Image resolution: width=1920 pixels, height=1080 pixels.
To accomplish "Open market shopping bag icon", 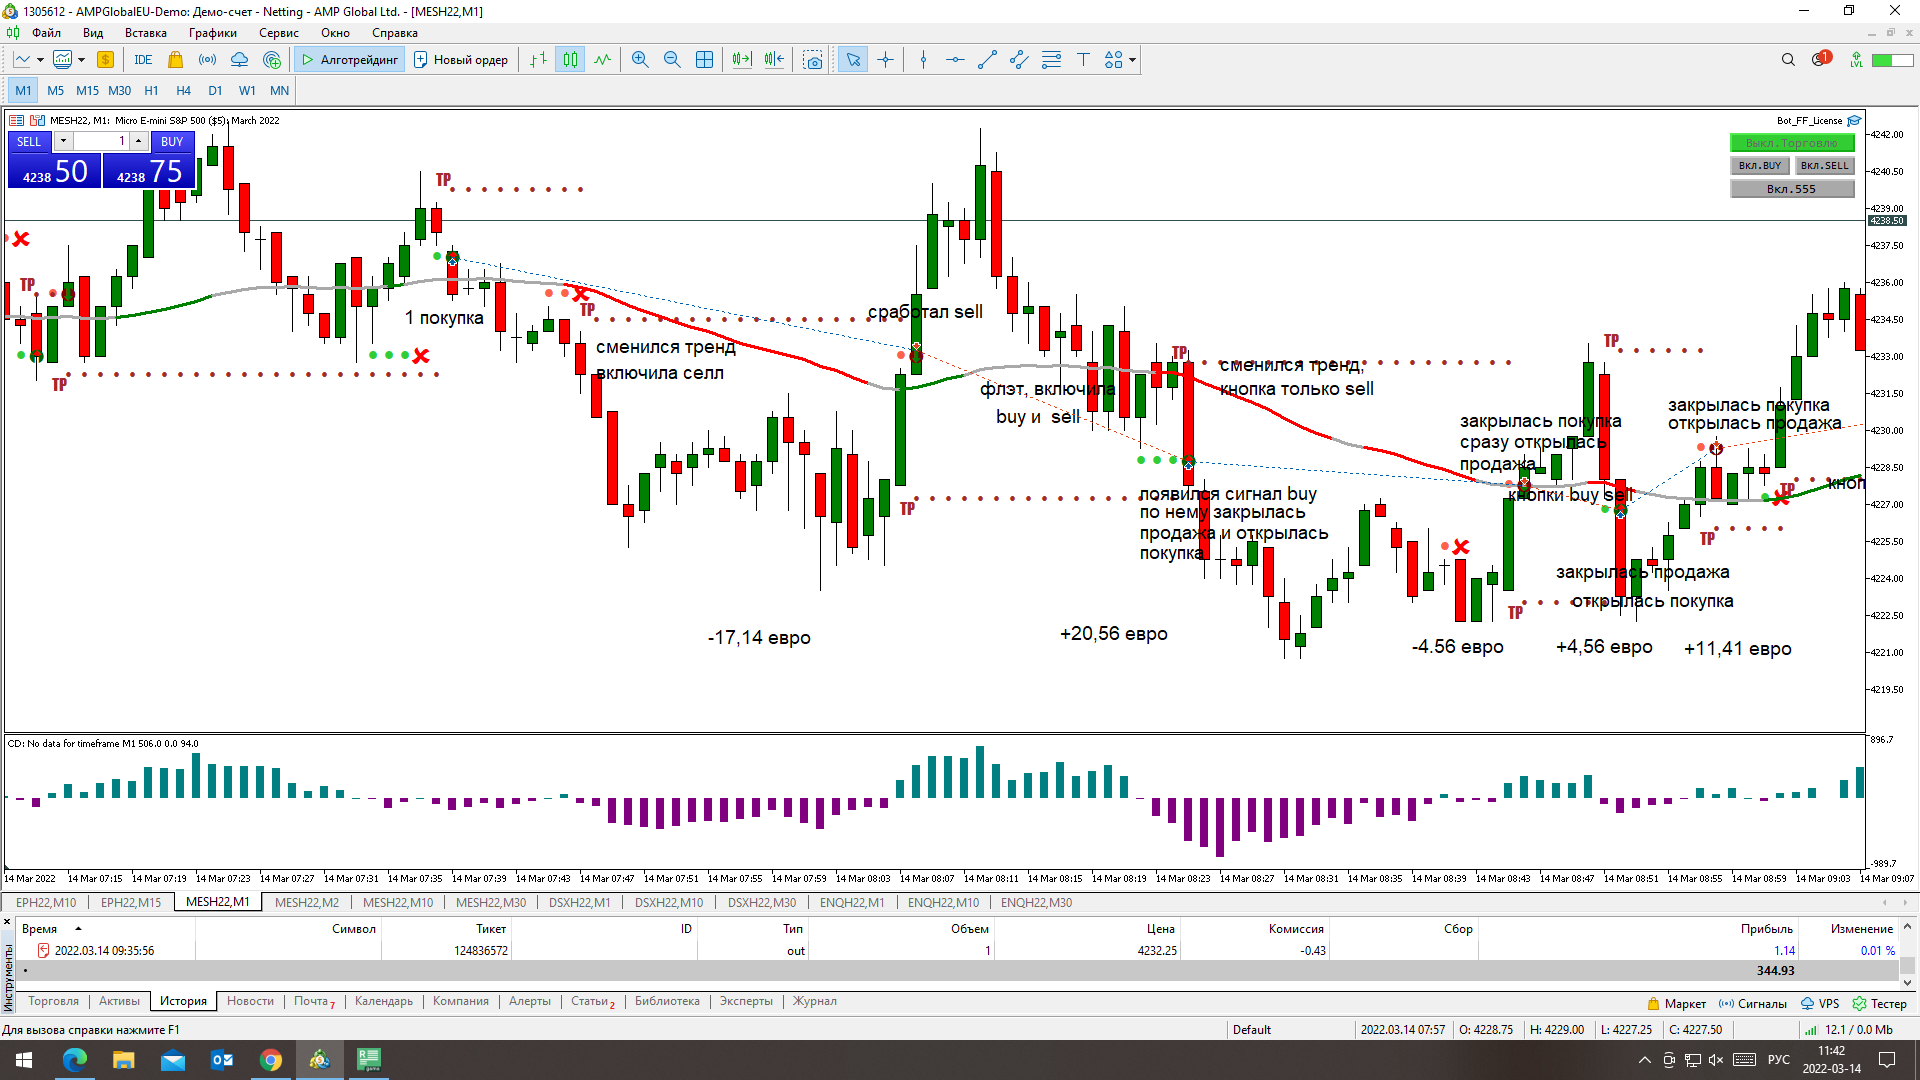I will [x=176, y=60].
